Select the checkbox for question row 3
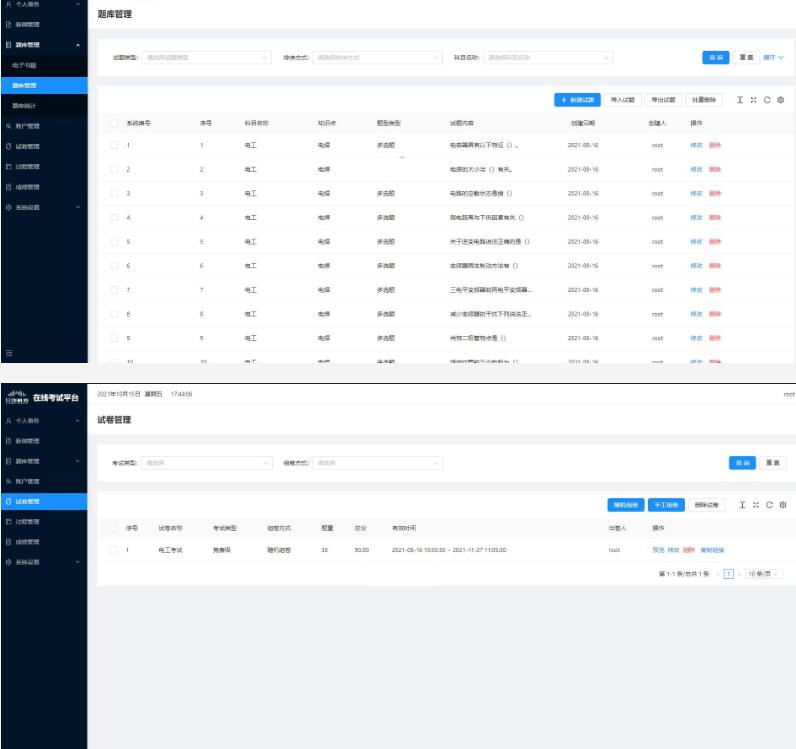Viewport: 796px width, 749px height. (114, 193)
